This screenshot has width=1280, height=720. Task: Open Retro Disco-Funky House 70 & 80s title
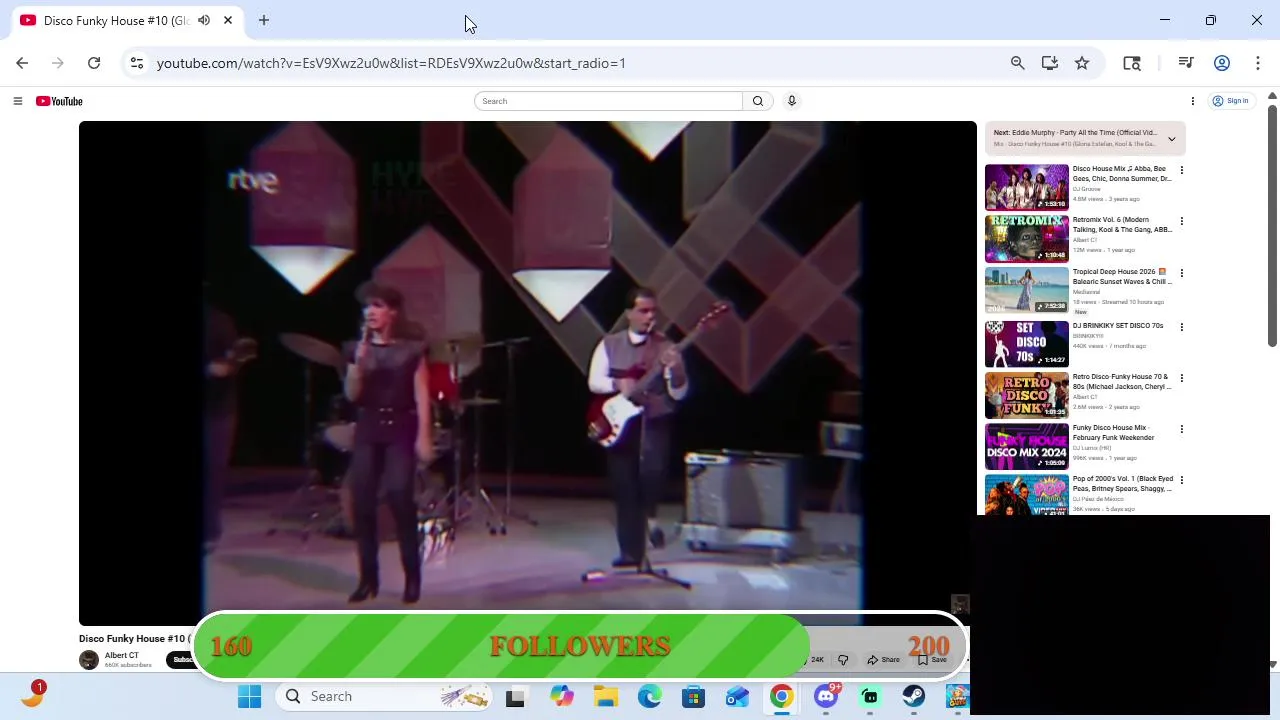1121,382
